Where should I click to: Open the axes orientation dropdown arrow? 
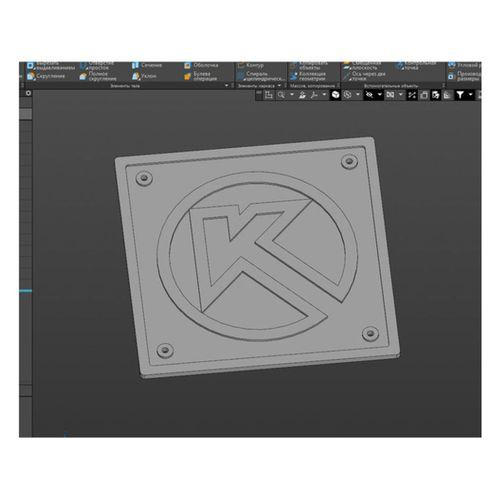pos(324,95)
